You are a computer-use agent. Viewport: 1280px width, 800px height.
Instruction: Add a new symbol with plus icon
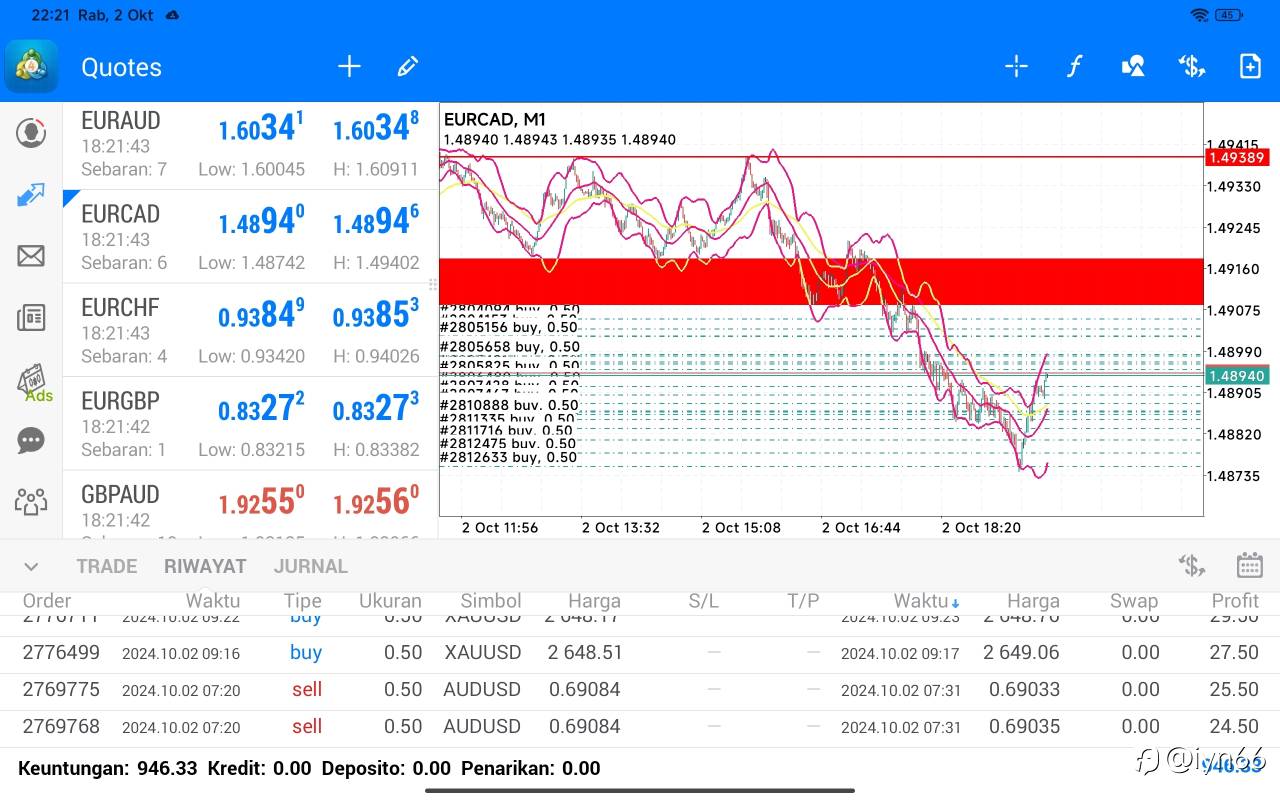[x=349, y=67]
